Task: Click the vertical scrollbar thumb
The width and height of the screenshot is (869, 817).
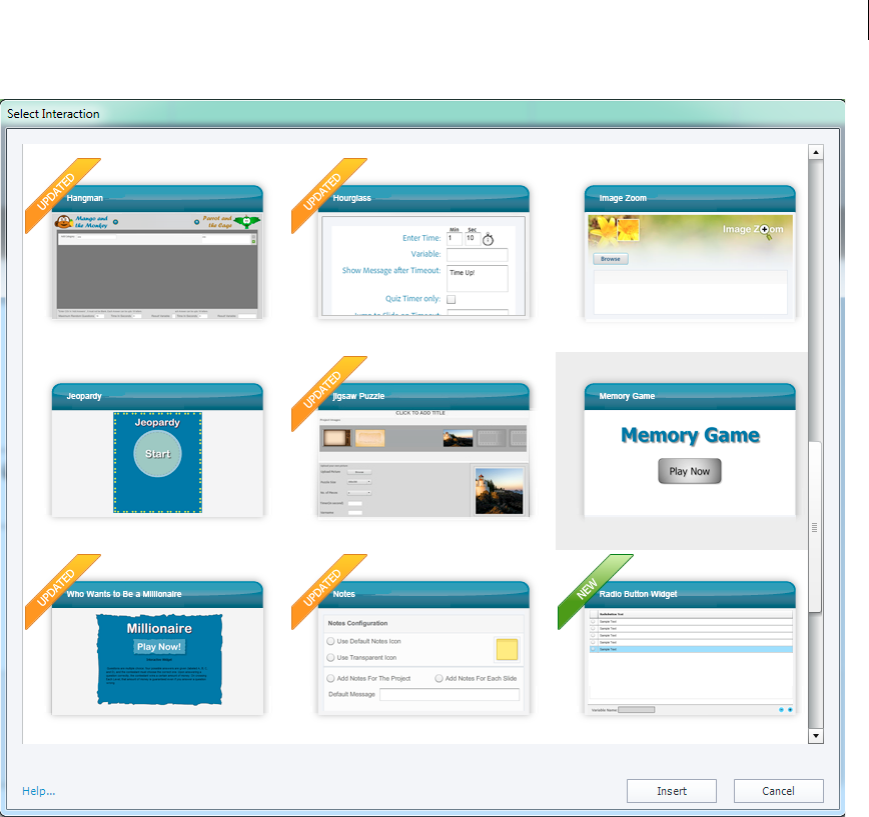Action: 815,527
